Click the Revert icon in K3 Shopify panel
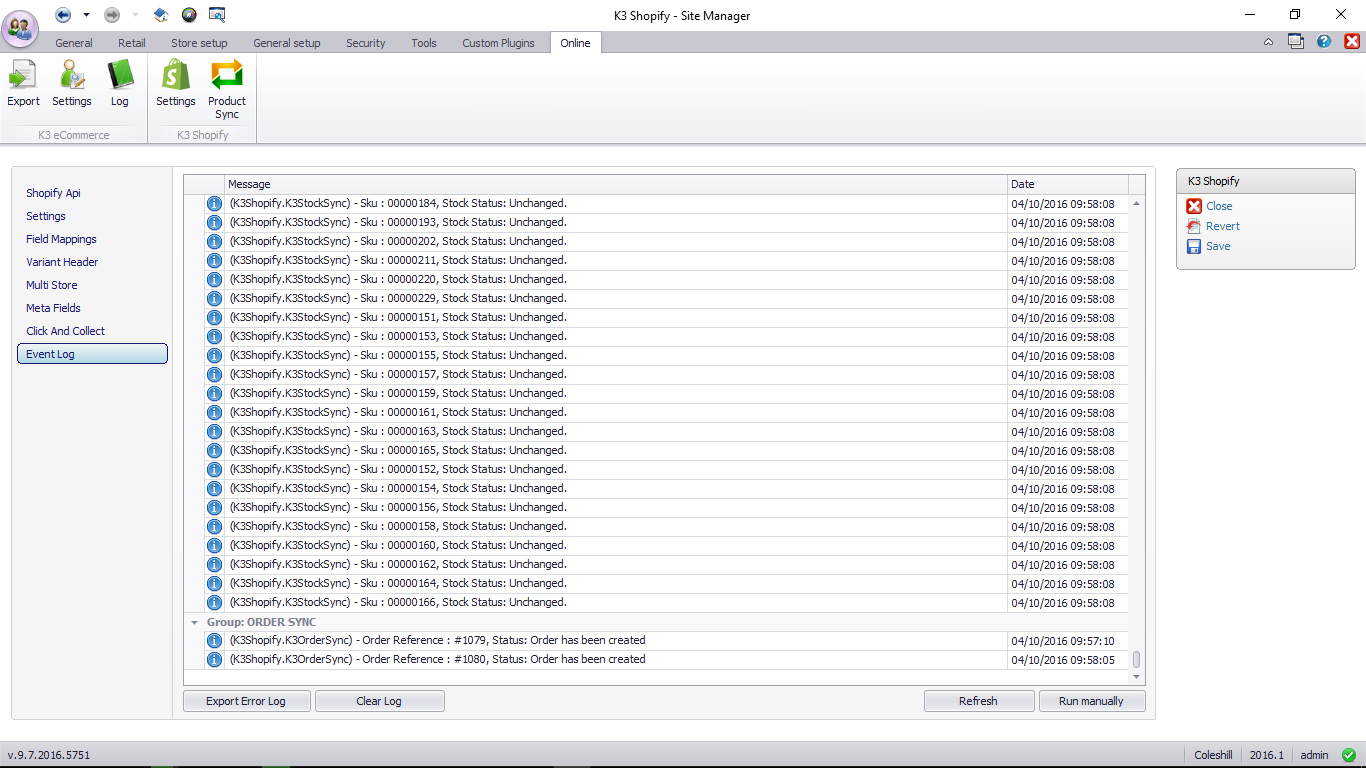 (x=1194, y=226)
